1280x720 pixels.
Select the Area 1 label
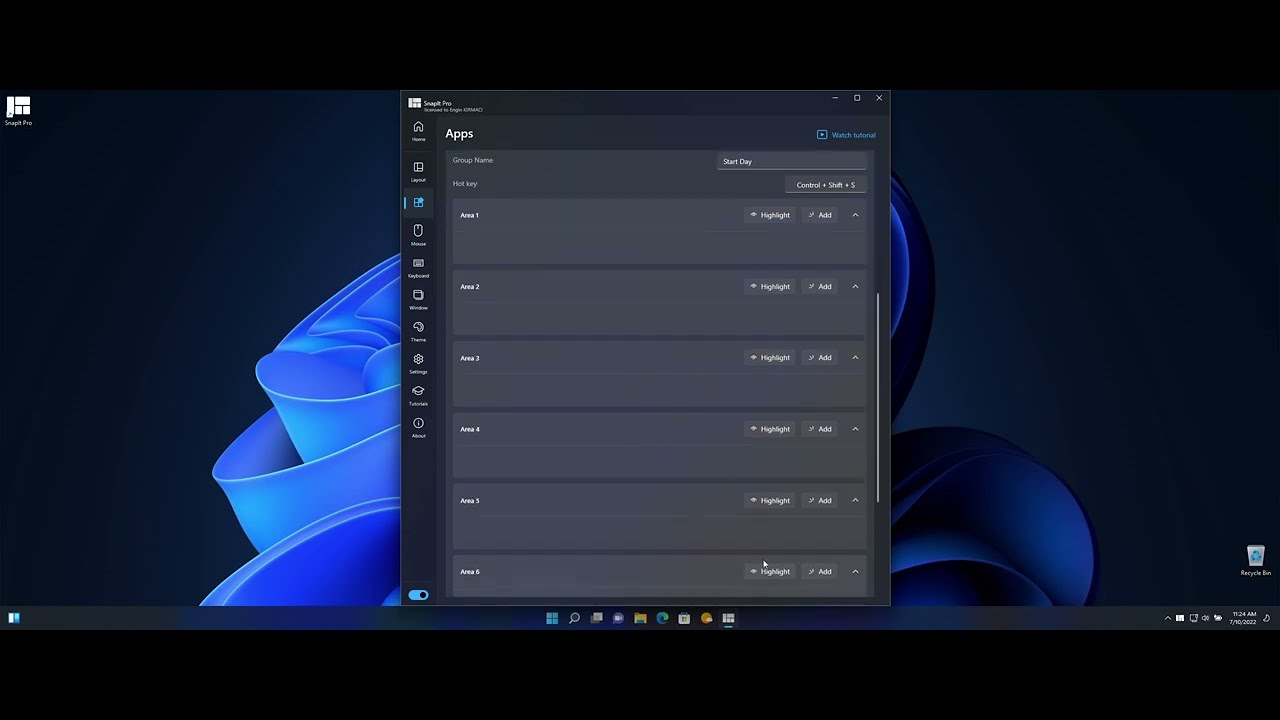pyautogui.click(x=469, y=215)
